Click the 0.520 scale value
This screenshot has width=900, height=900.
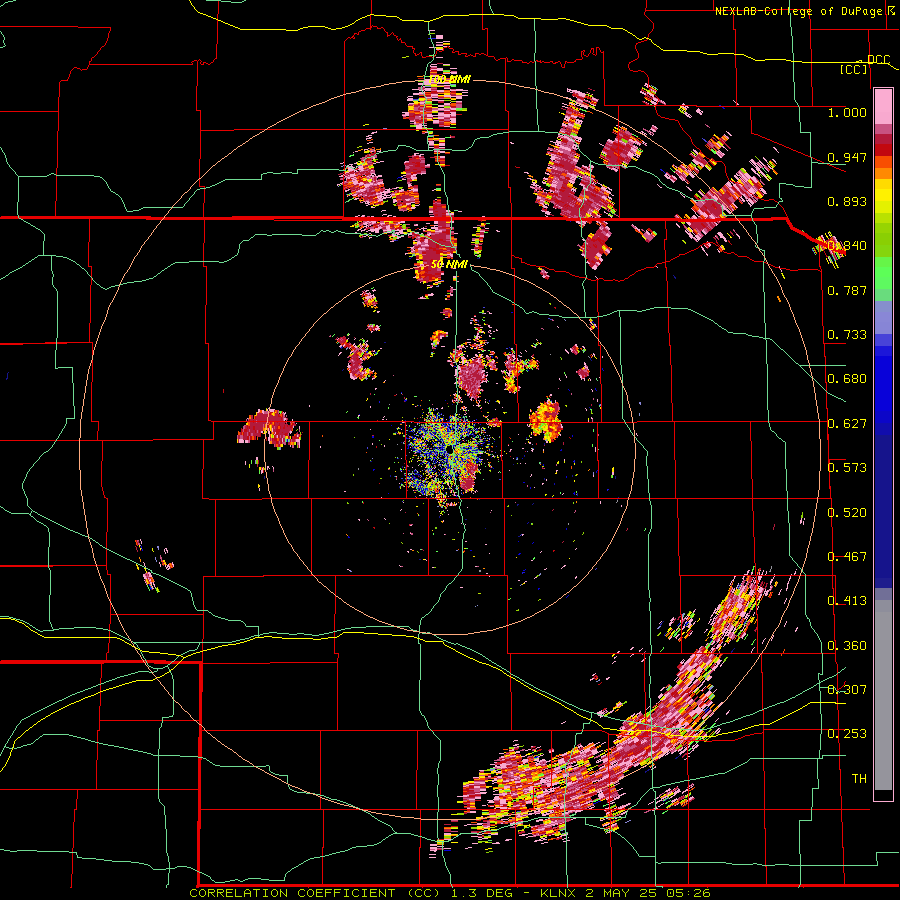click(847, 513)
